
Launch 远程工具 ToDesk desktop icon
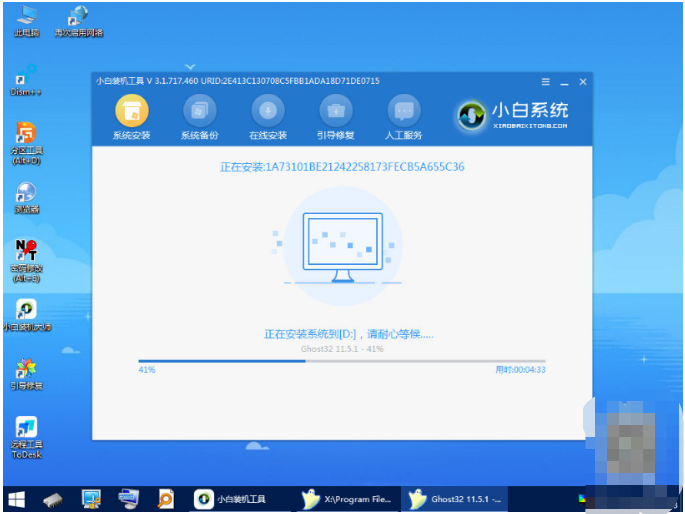click(x=27, y=437)
